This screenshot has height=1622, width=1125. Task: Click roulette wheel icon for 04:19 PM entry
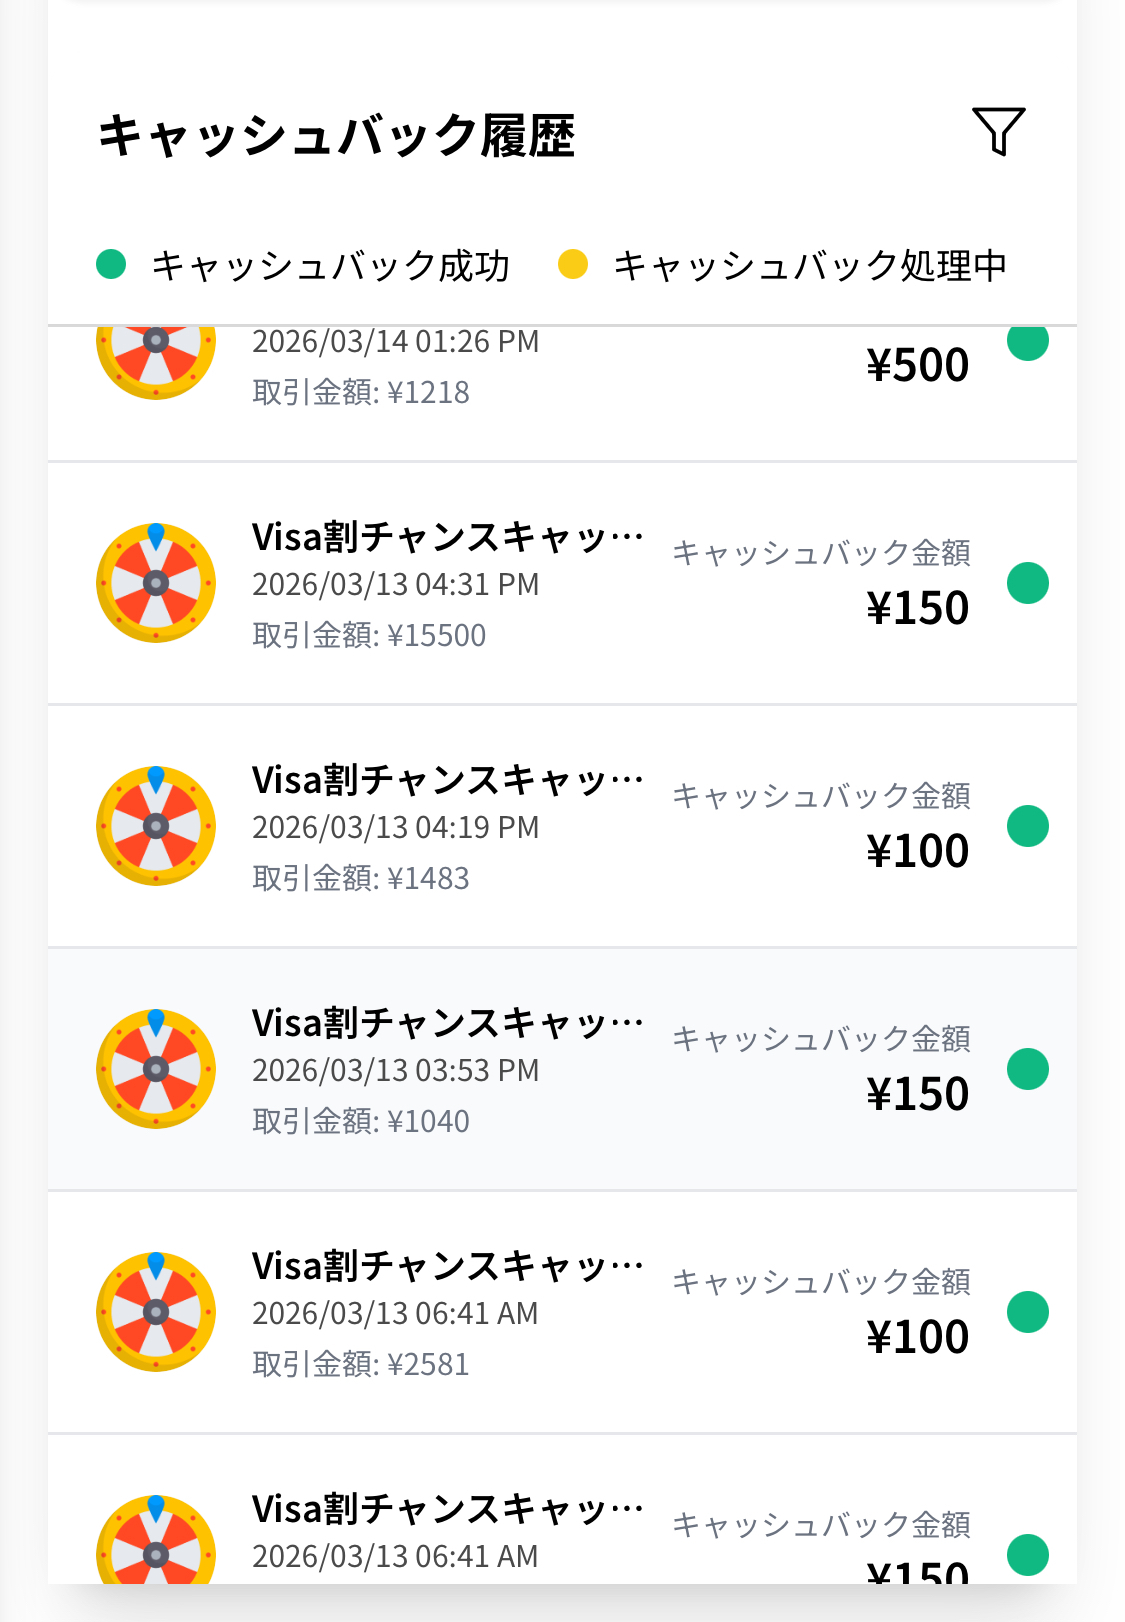click(x=156, y=826)
